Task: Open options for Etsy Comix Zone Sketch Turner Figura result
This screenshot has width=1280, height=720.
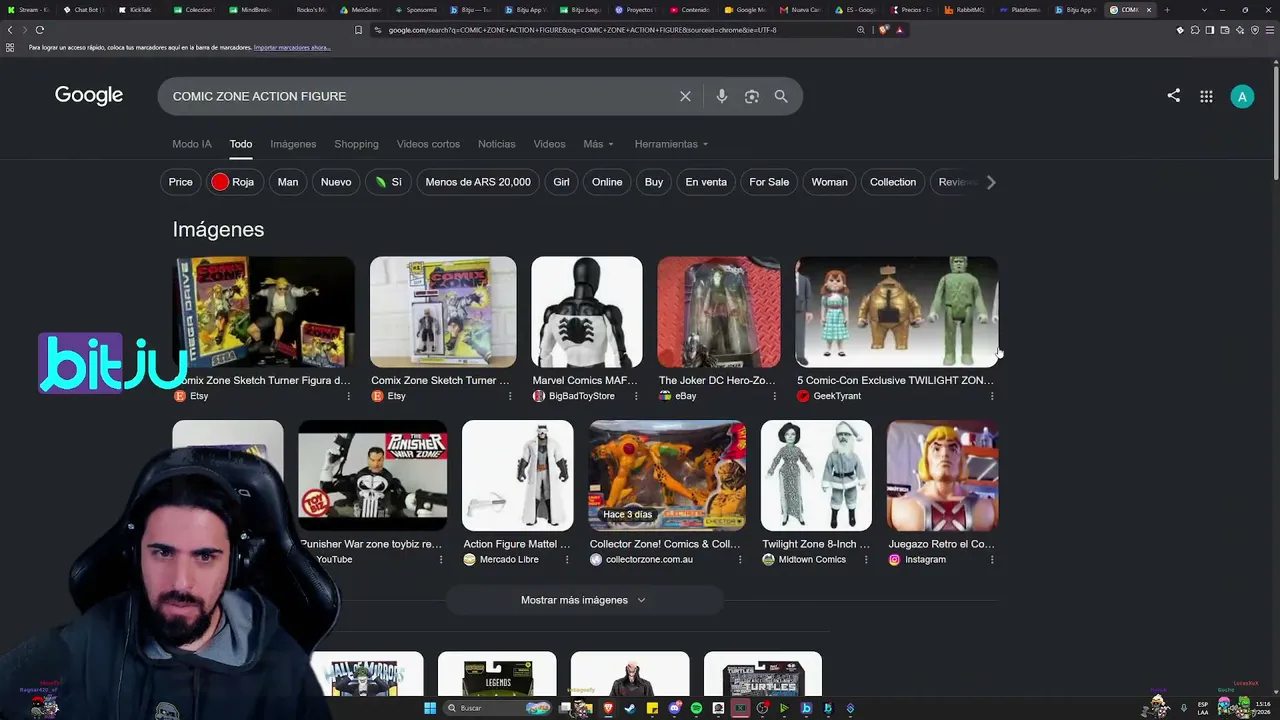Action: [349, 396]
